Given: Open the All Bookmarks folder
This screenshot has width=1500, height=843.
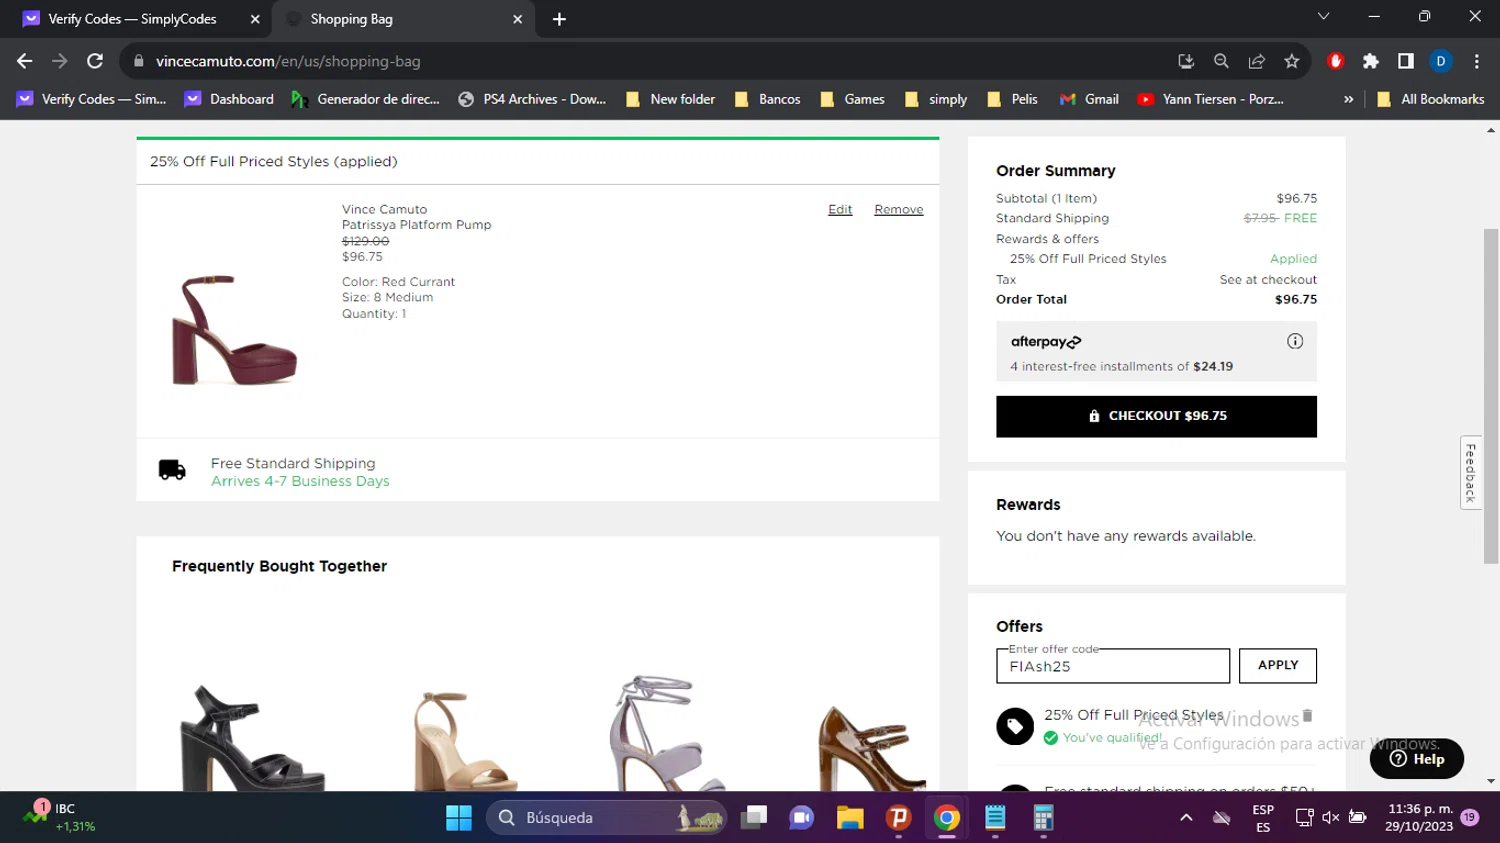Looking at the screenshot, I should 1430,99.
